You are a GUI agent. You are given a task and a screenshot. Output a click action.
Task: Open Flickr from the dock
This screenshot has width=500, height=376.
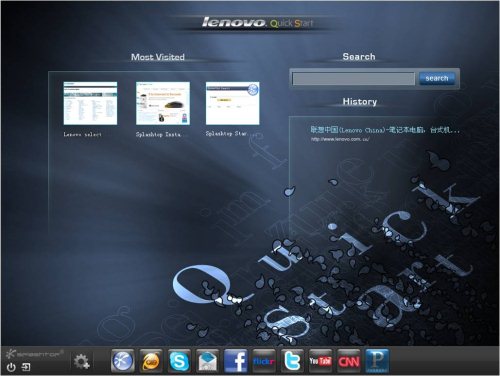click(x=264, y=361)
